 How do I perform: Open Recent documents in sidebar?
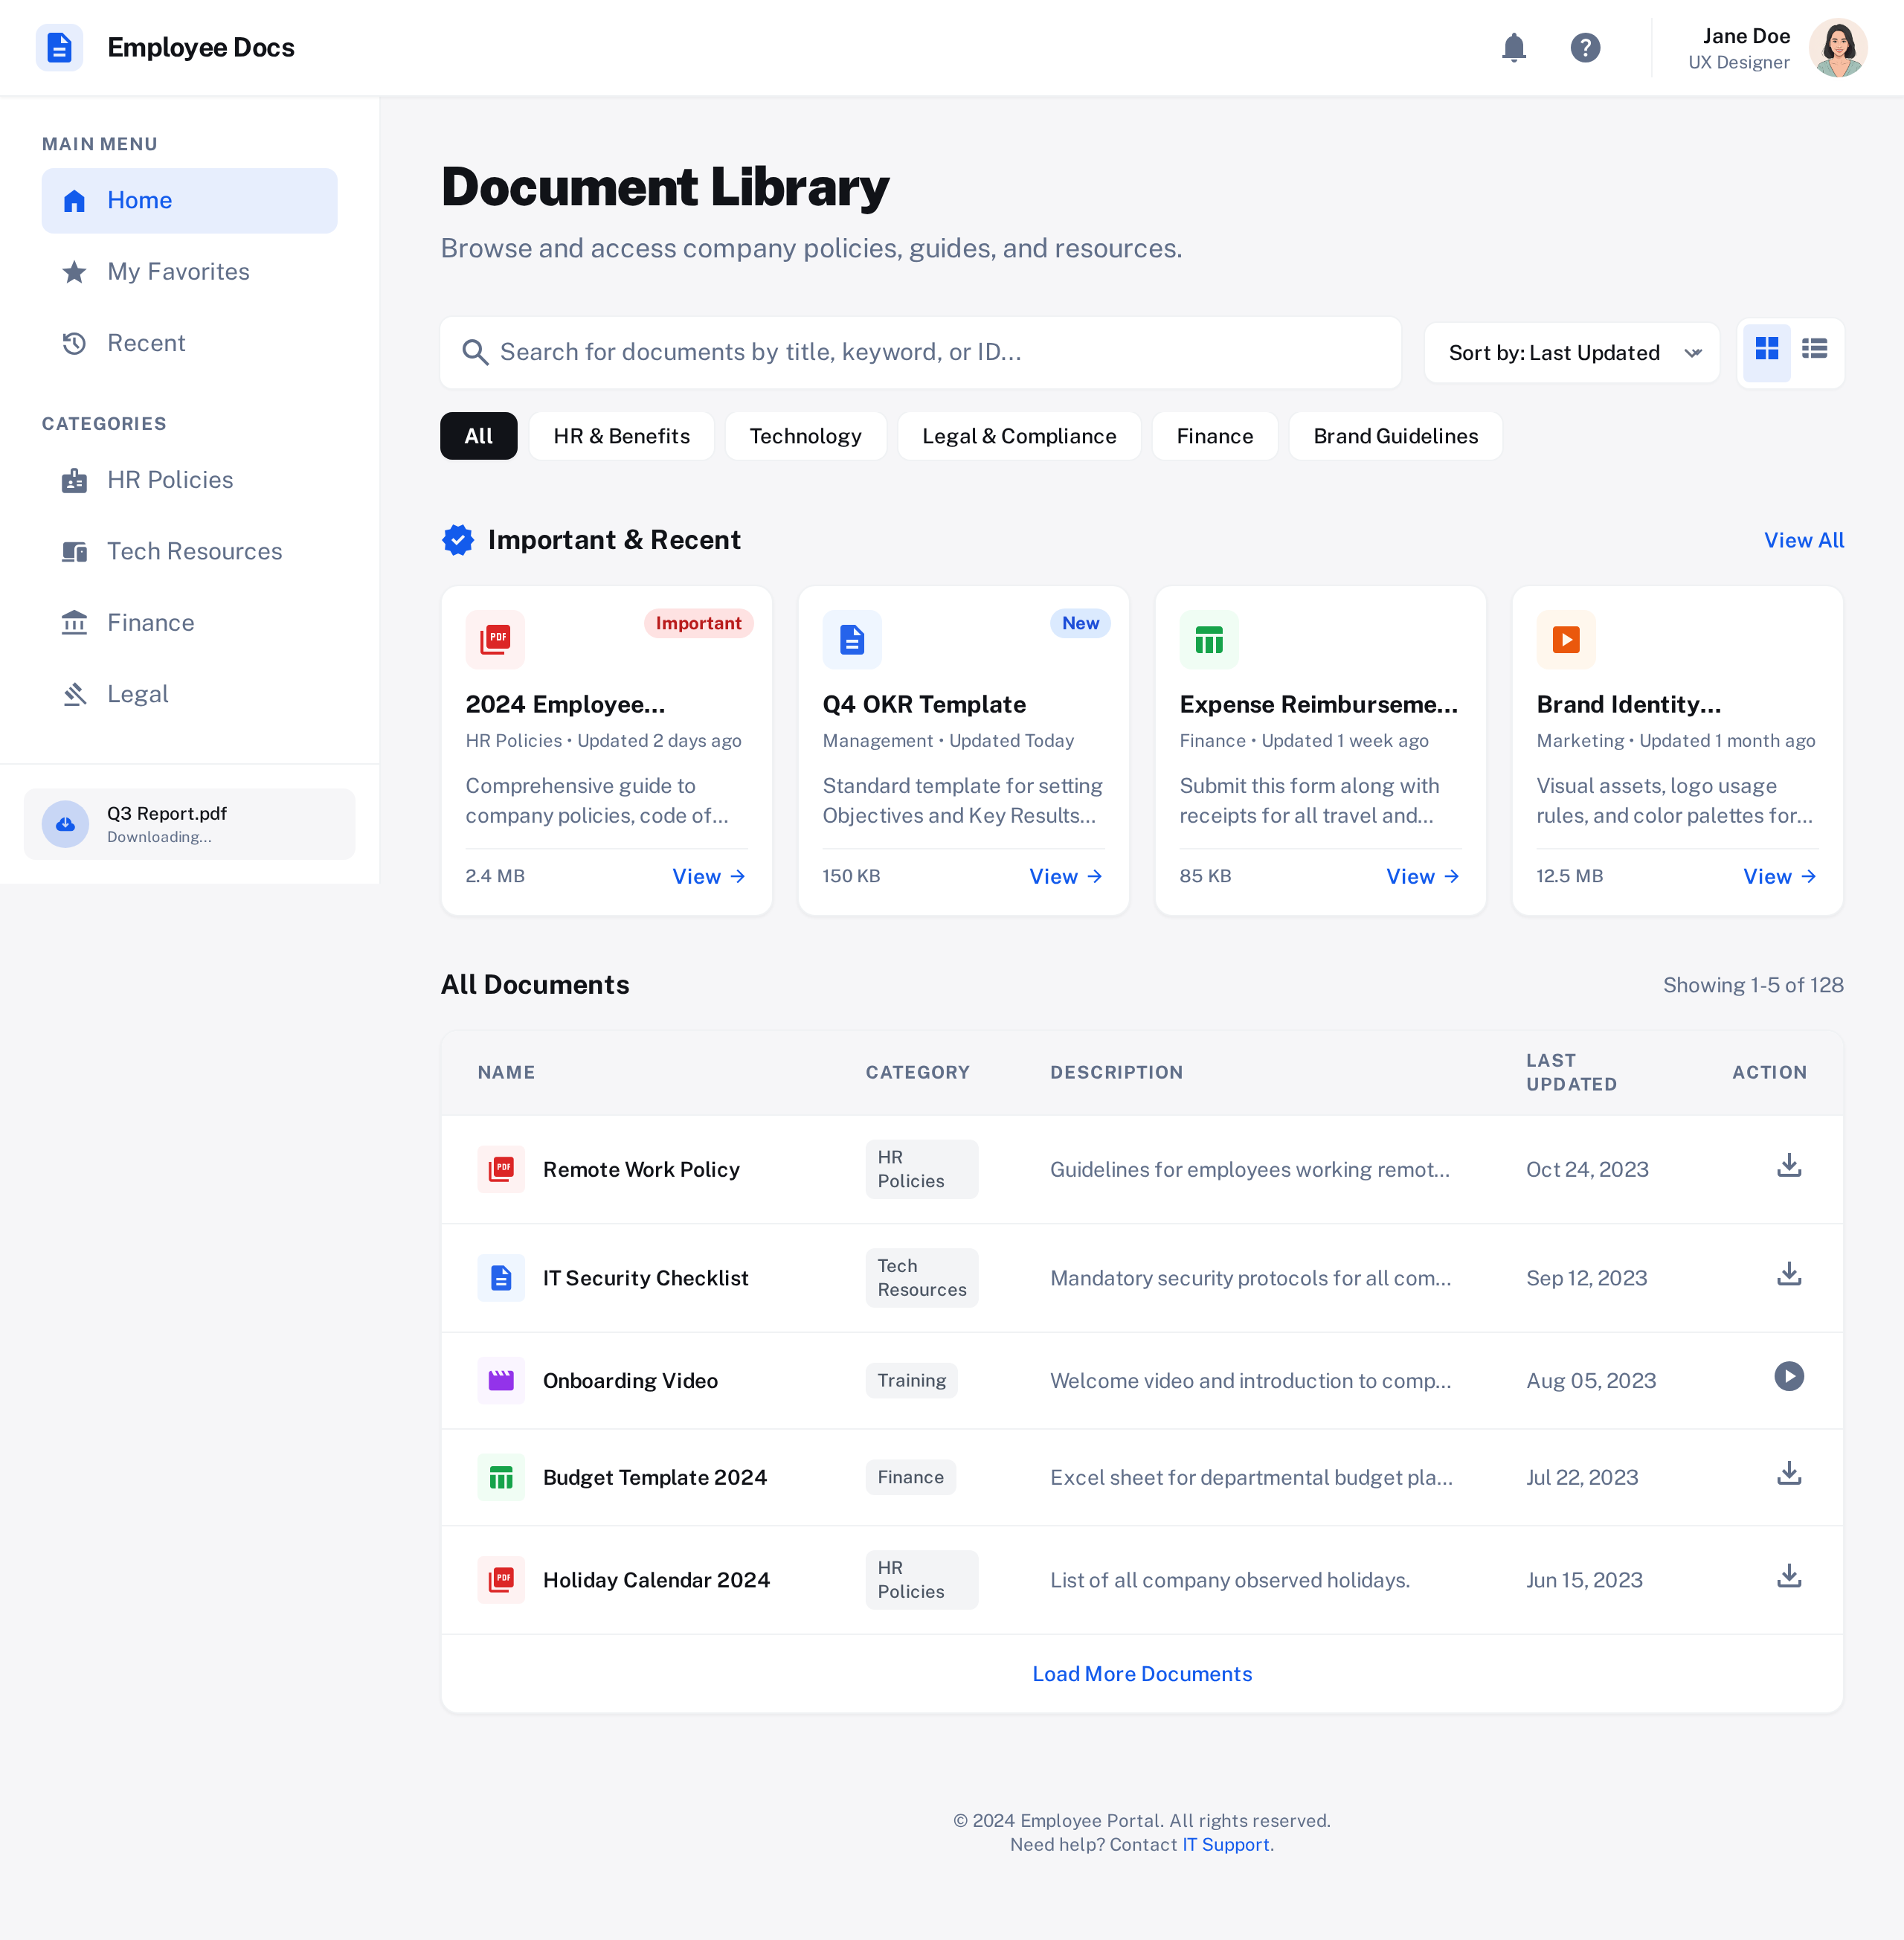[x=189, y=343]
